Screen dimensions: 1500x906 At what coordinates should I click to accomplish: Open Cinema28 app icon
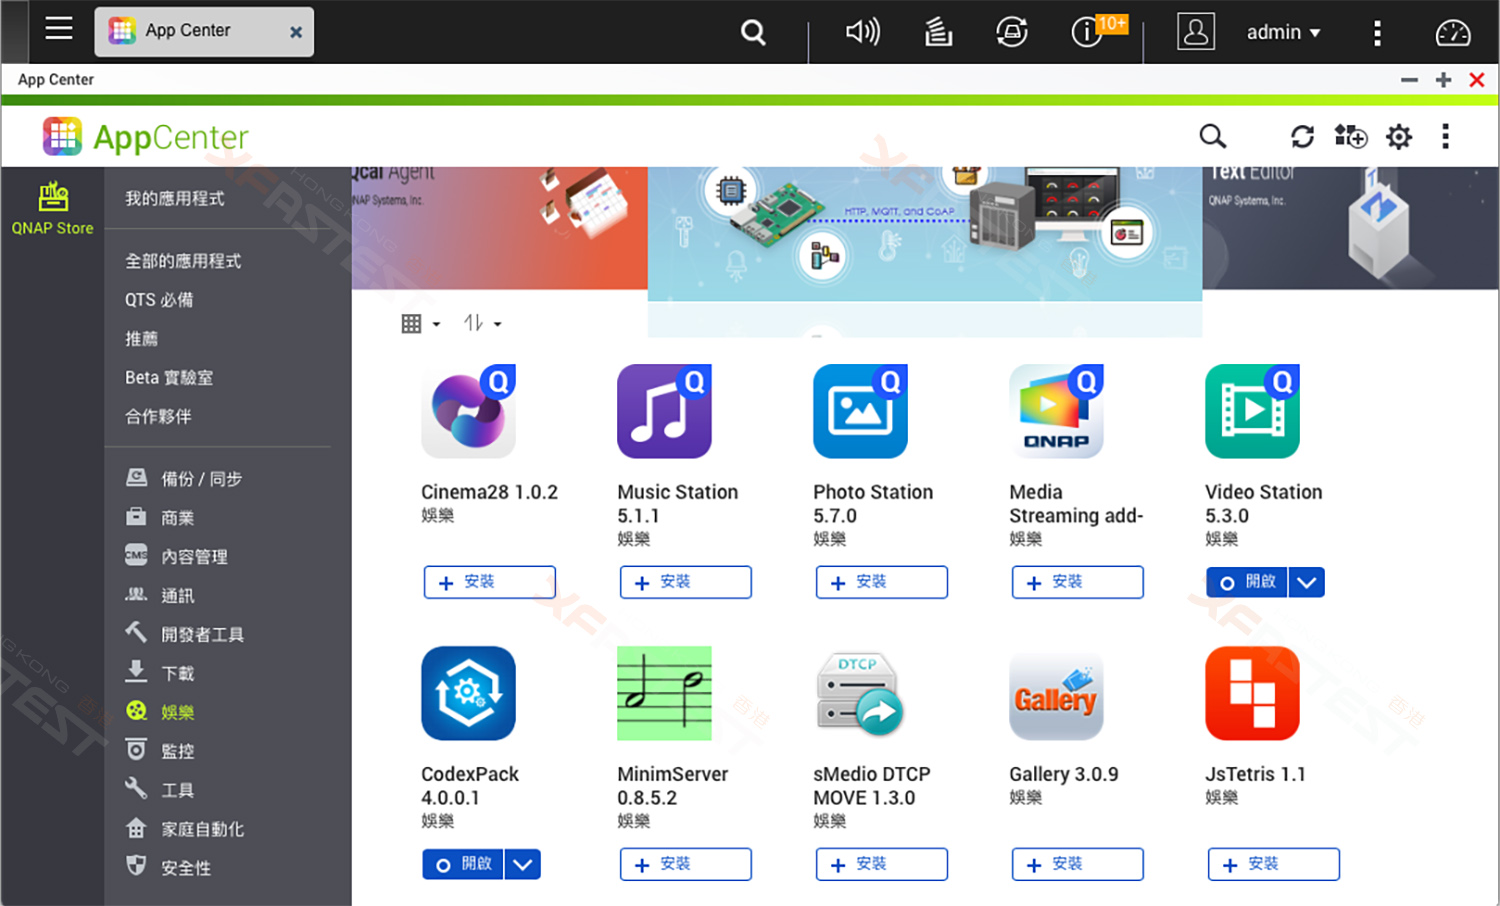(468, 411)
